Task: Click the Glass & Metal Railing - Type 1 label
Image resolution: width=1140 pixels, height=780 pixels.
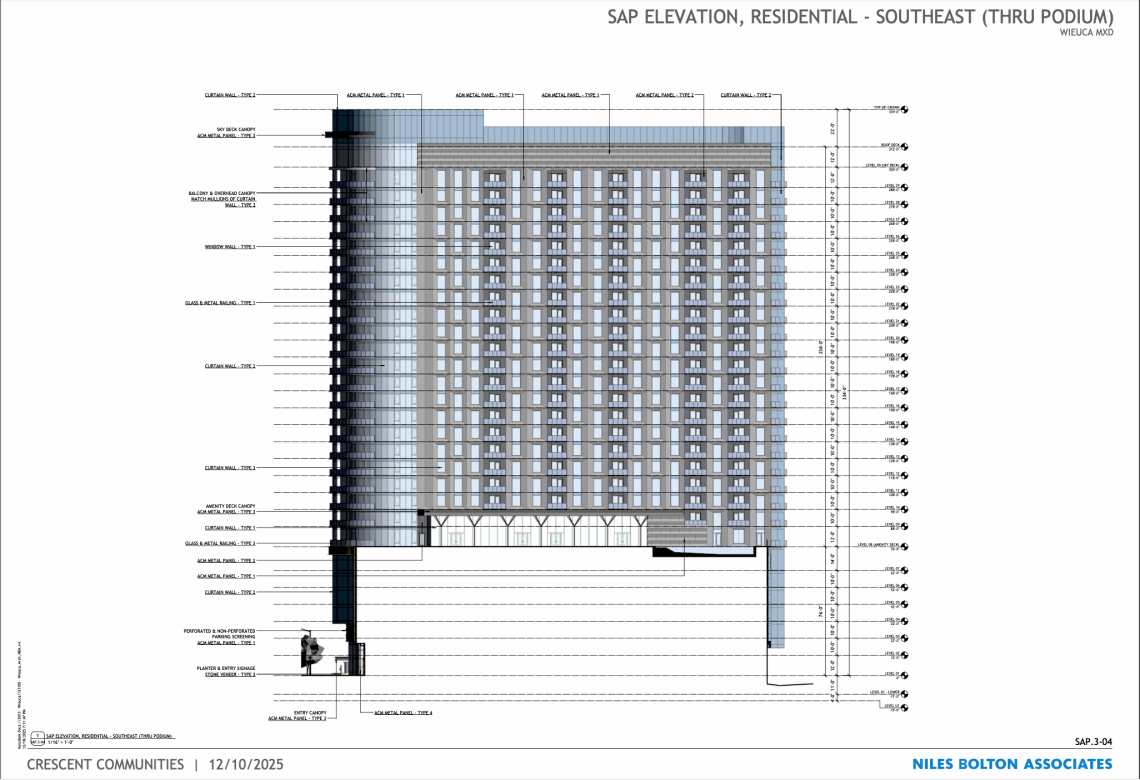Action: click(x=228, y=302)
